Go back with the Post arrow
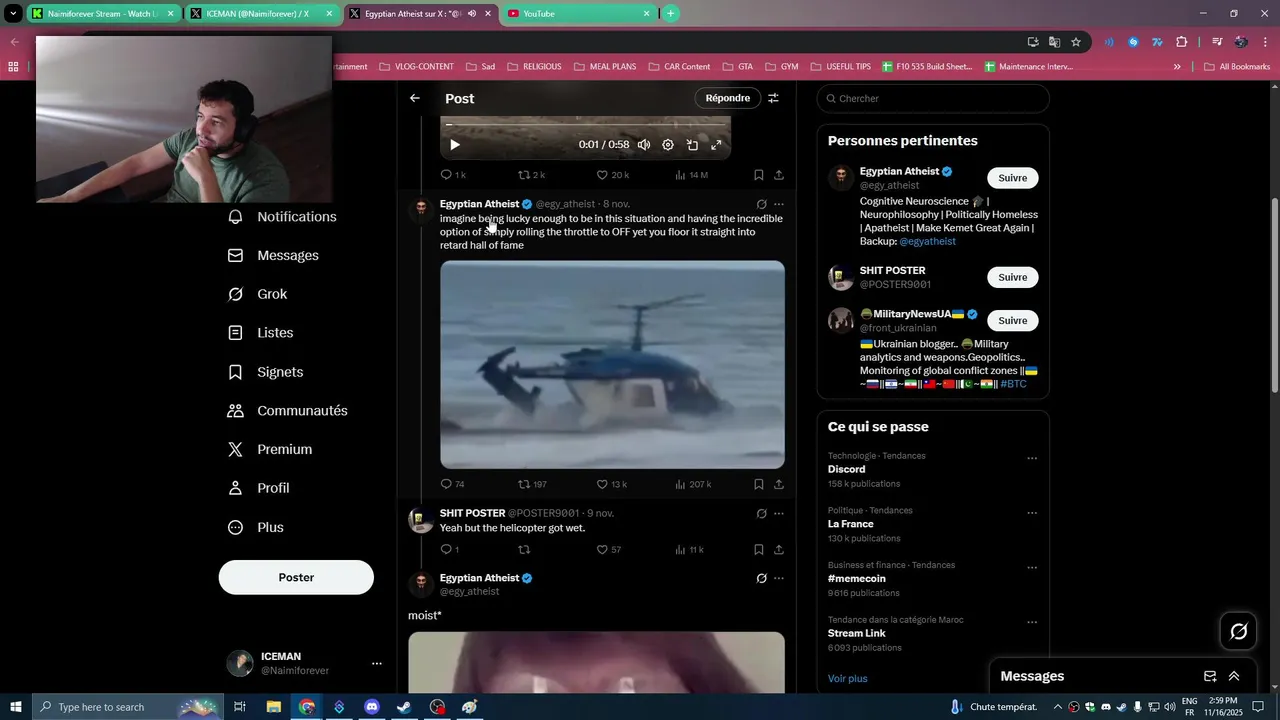1280x720 pixels. coord(415,98)
